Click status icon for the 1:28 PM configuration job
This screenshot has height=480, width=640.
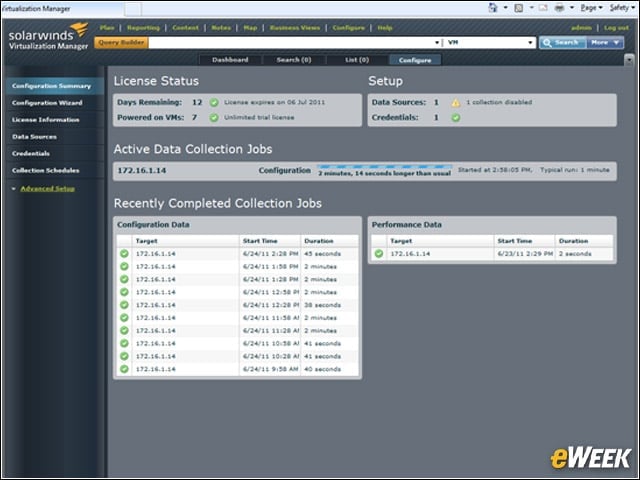(x=124, y=279)
